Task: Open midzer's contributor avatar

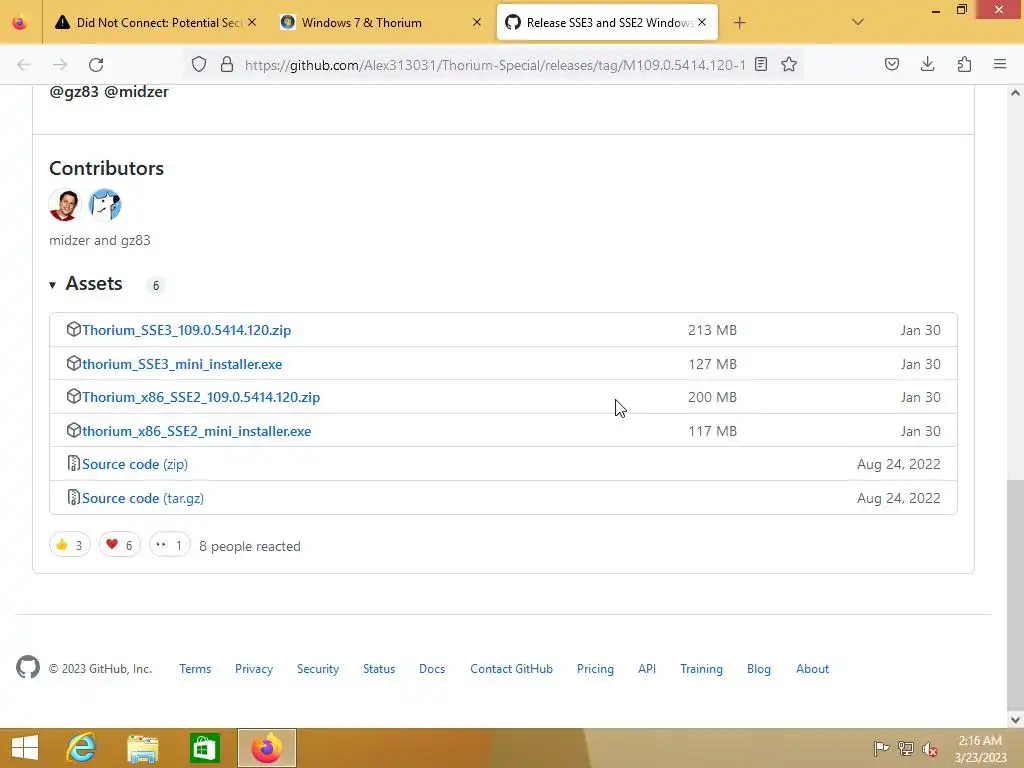Action: click(65, 205)
